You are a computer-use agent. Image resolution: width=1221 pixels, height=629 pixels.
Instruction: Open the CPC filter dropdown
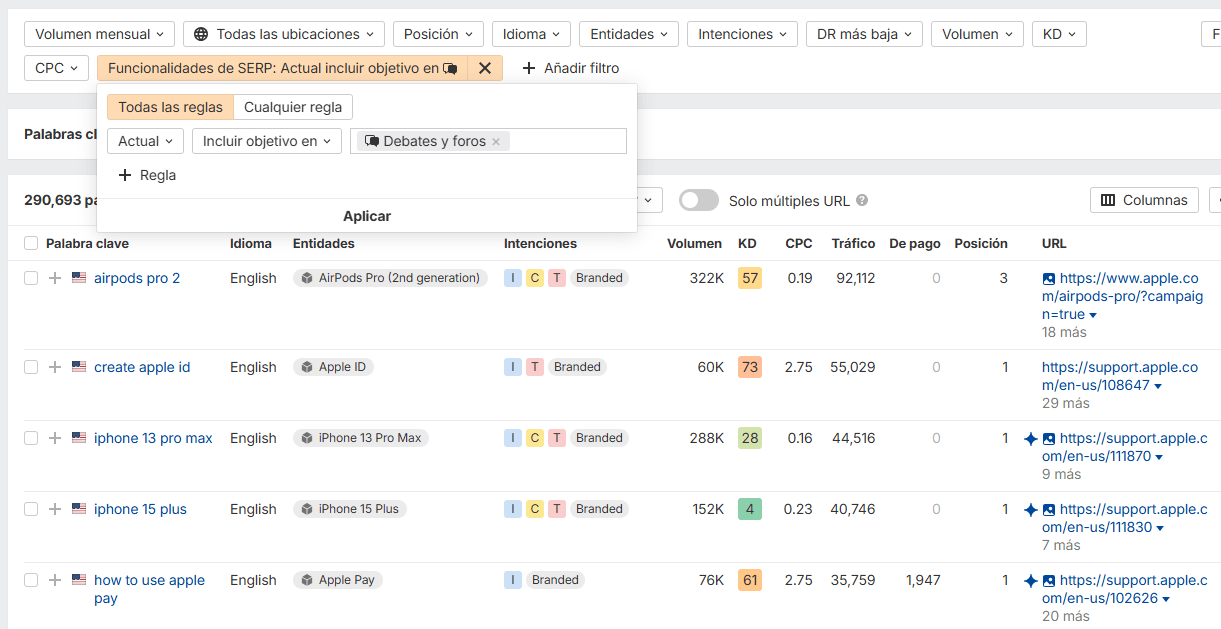coord(56,68)
